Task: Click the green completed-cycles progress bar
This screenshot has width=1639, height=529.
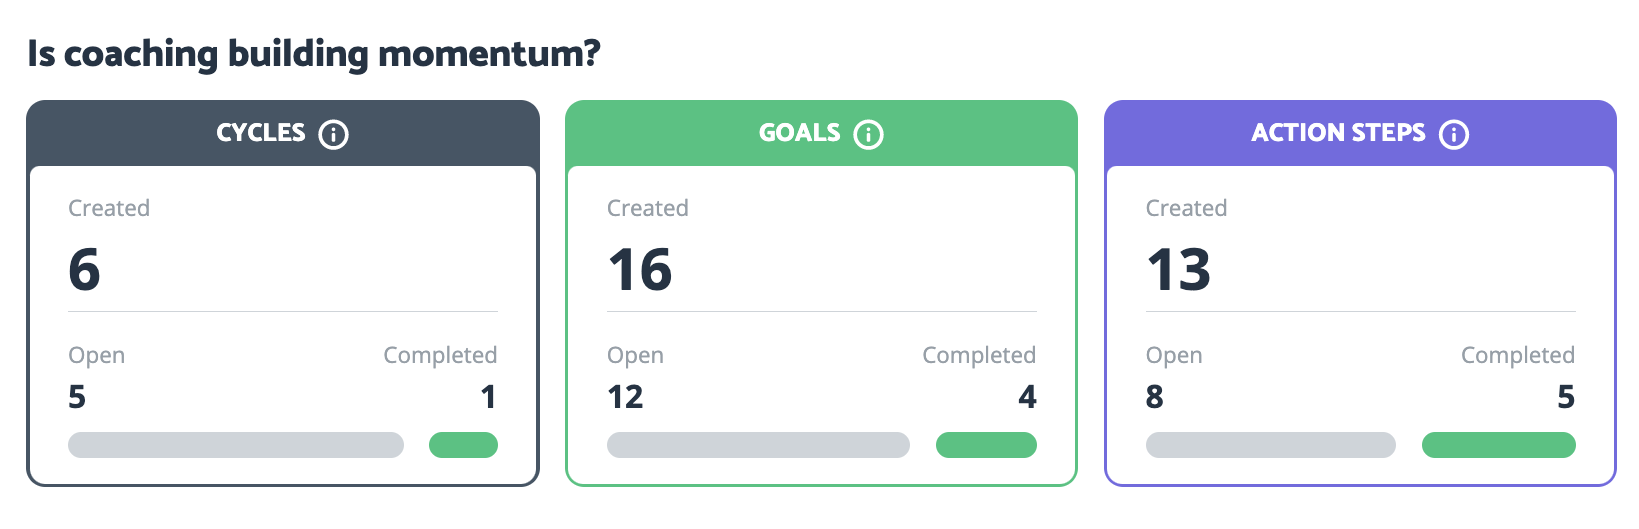Action: pos(463,445)
